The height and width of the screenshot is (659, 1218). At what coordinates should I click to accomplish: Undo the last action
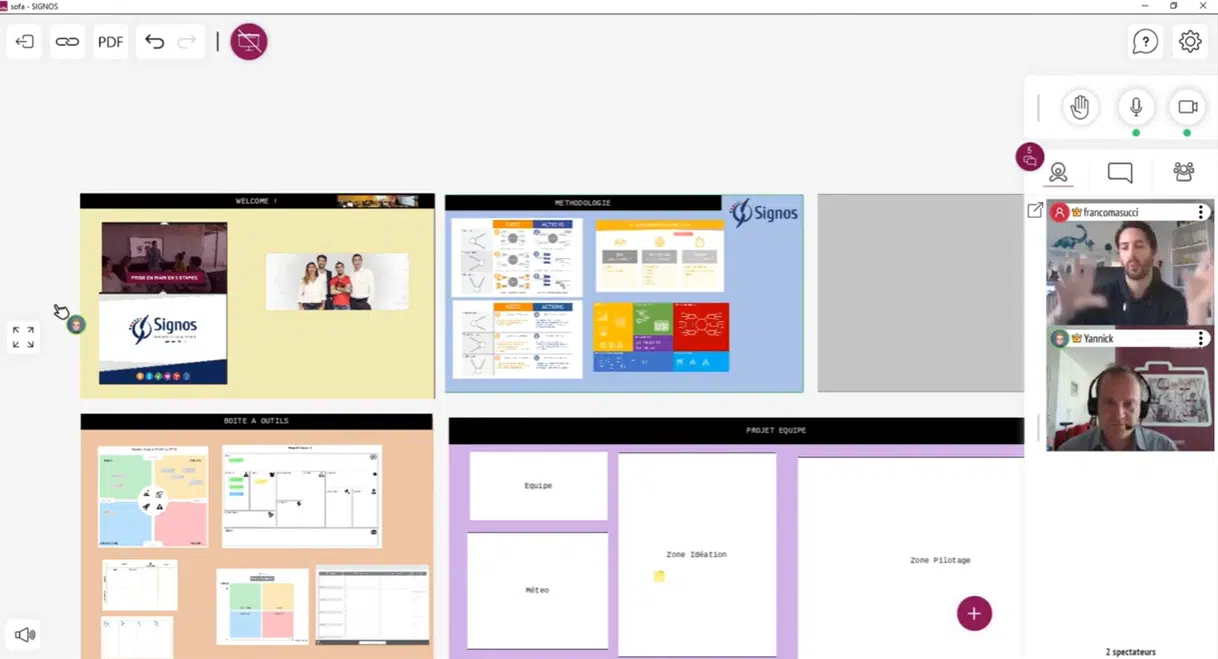coord(154,42)
